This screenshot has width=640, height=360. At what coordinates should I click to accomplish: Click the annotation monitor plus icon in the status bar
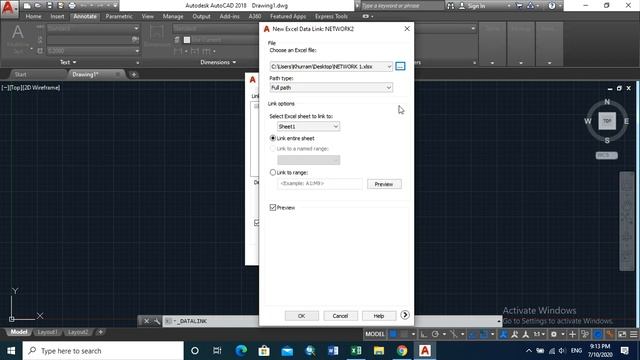(572, 334)
